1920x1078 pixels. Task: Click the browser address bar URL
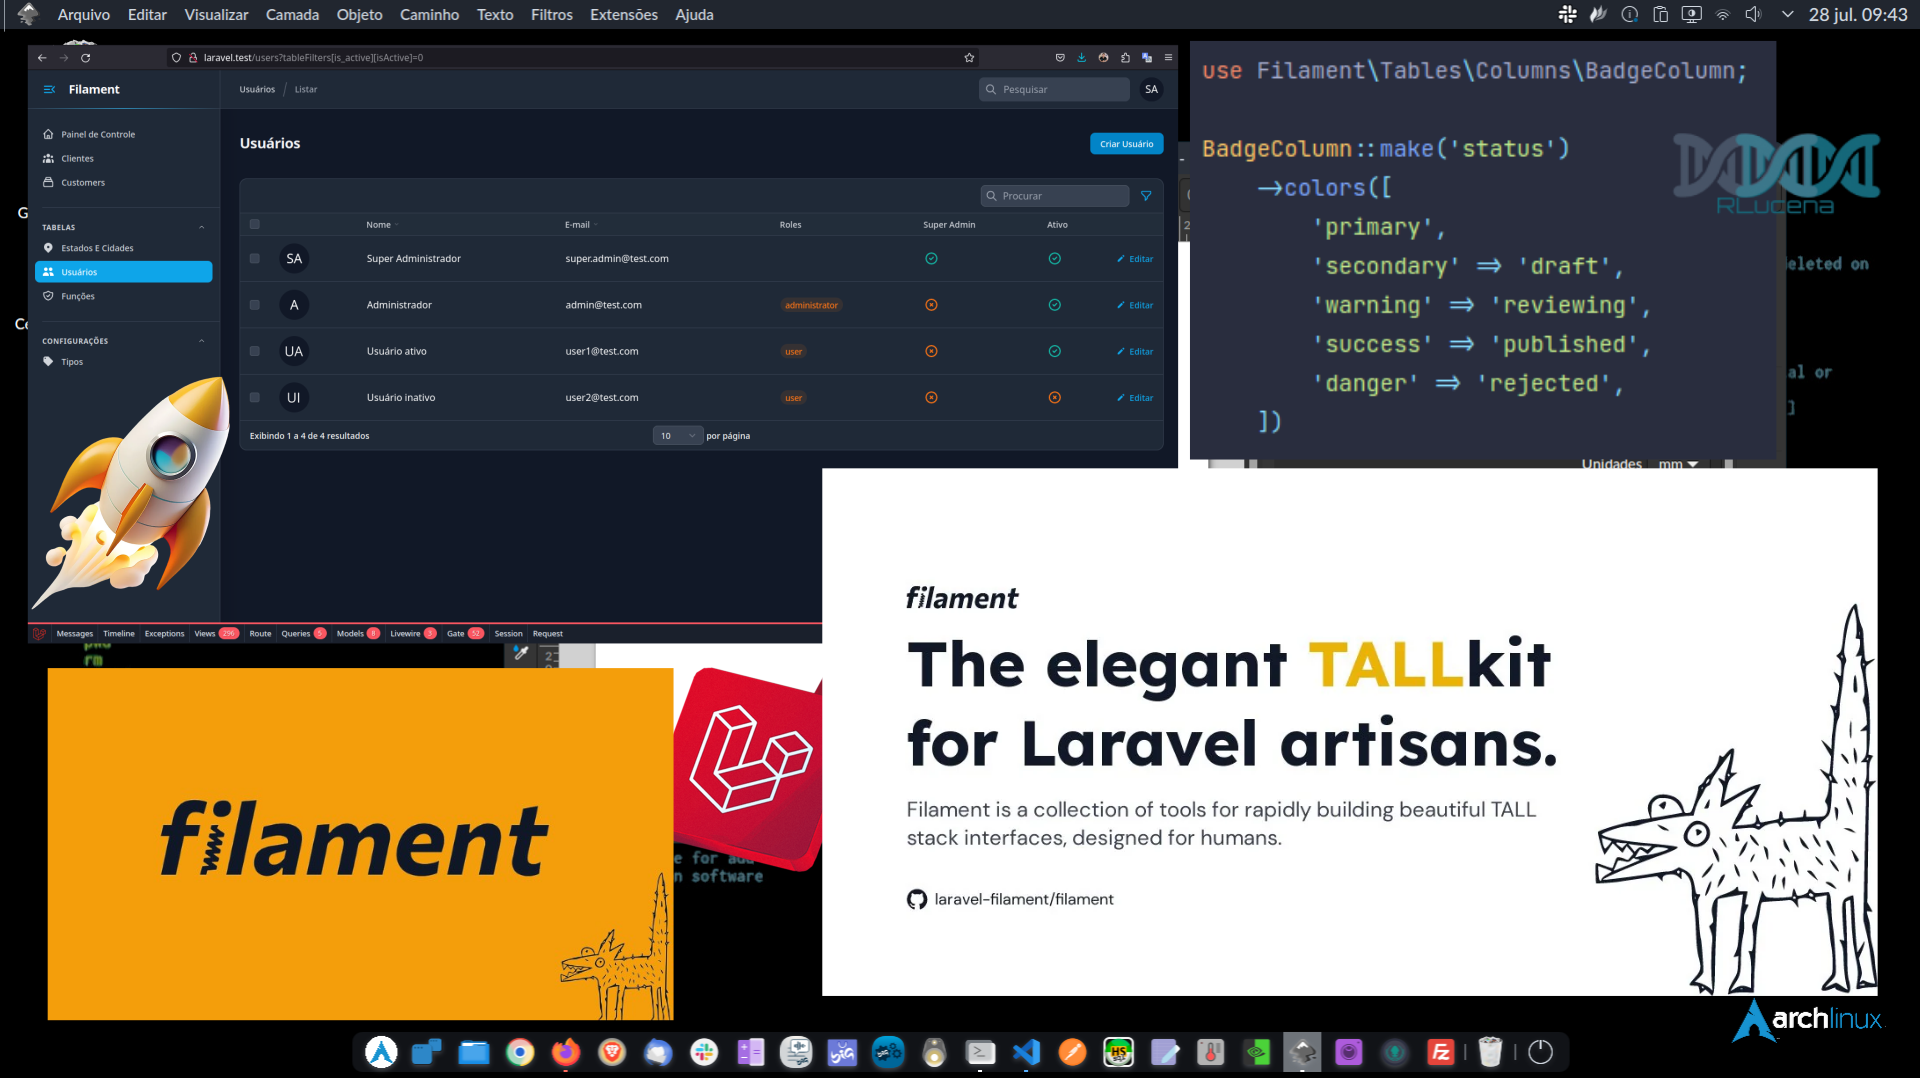[313, 58]
